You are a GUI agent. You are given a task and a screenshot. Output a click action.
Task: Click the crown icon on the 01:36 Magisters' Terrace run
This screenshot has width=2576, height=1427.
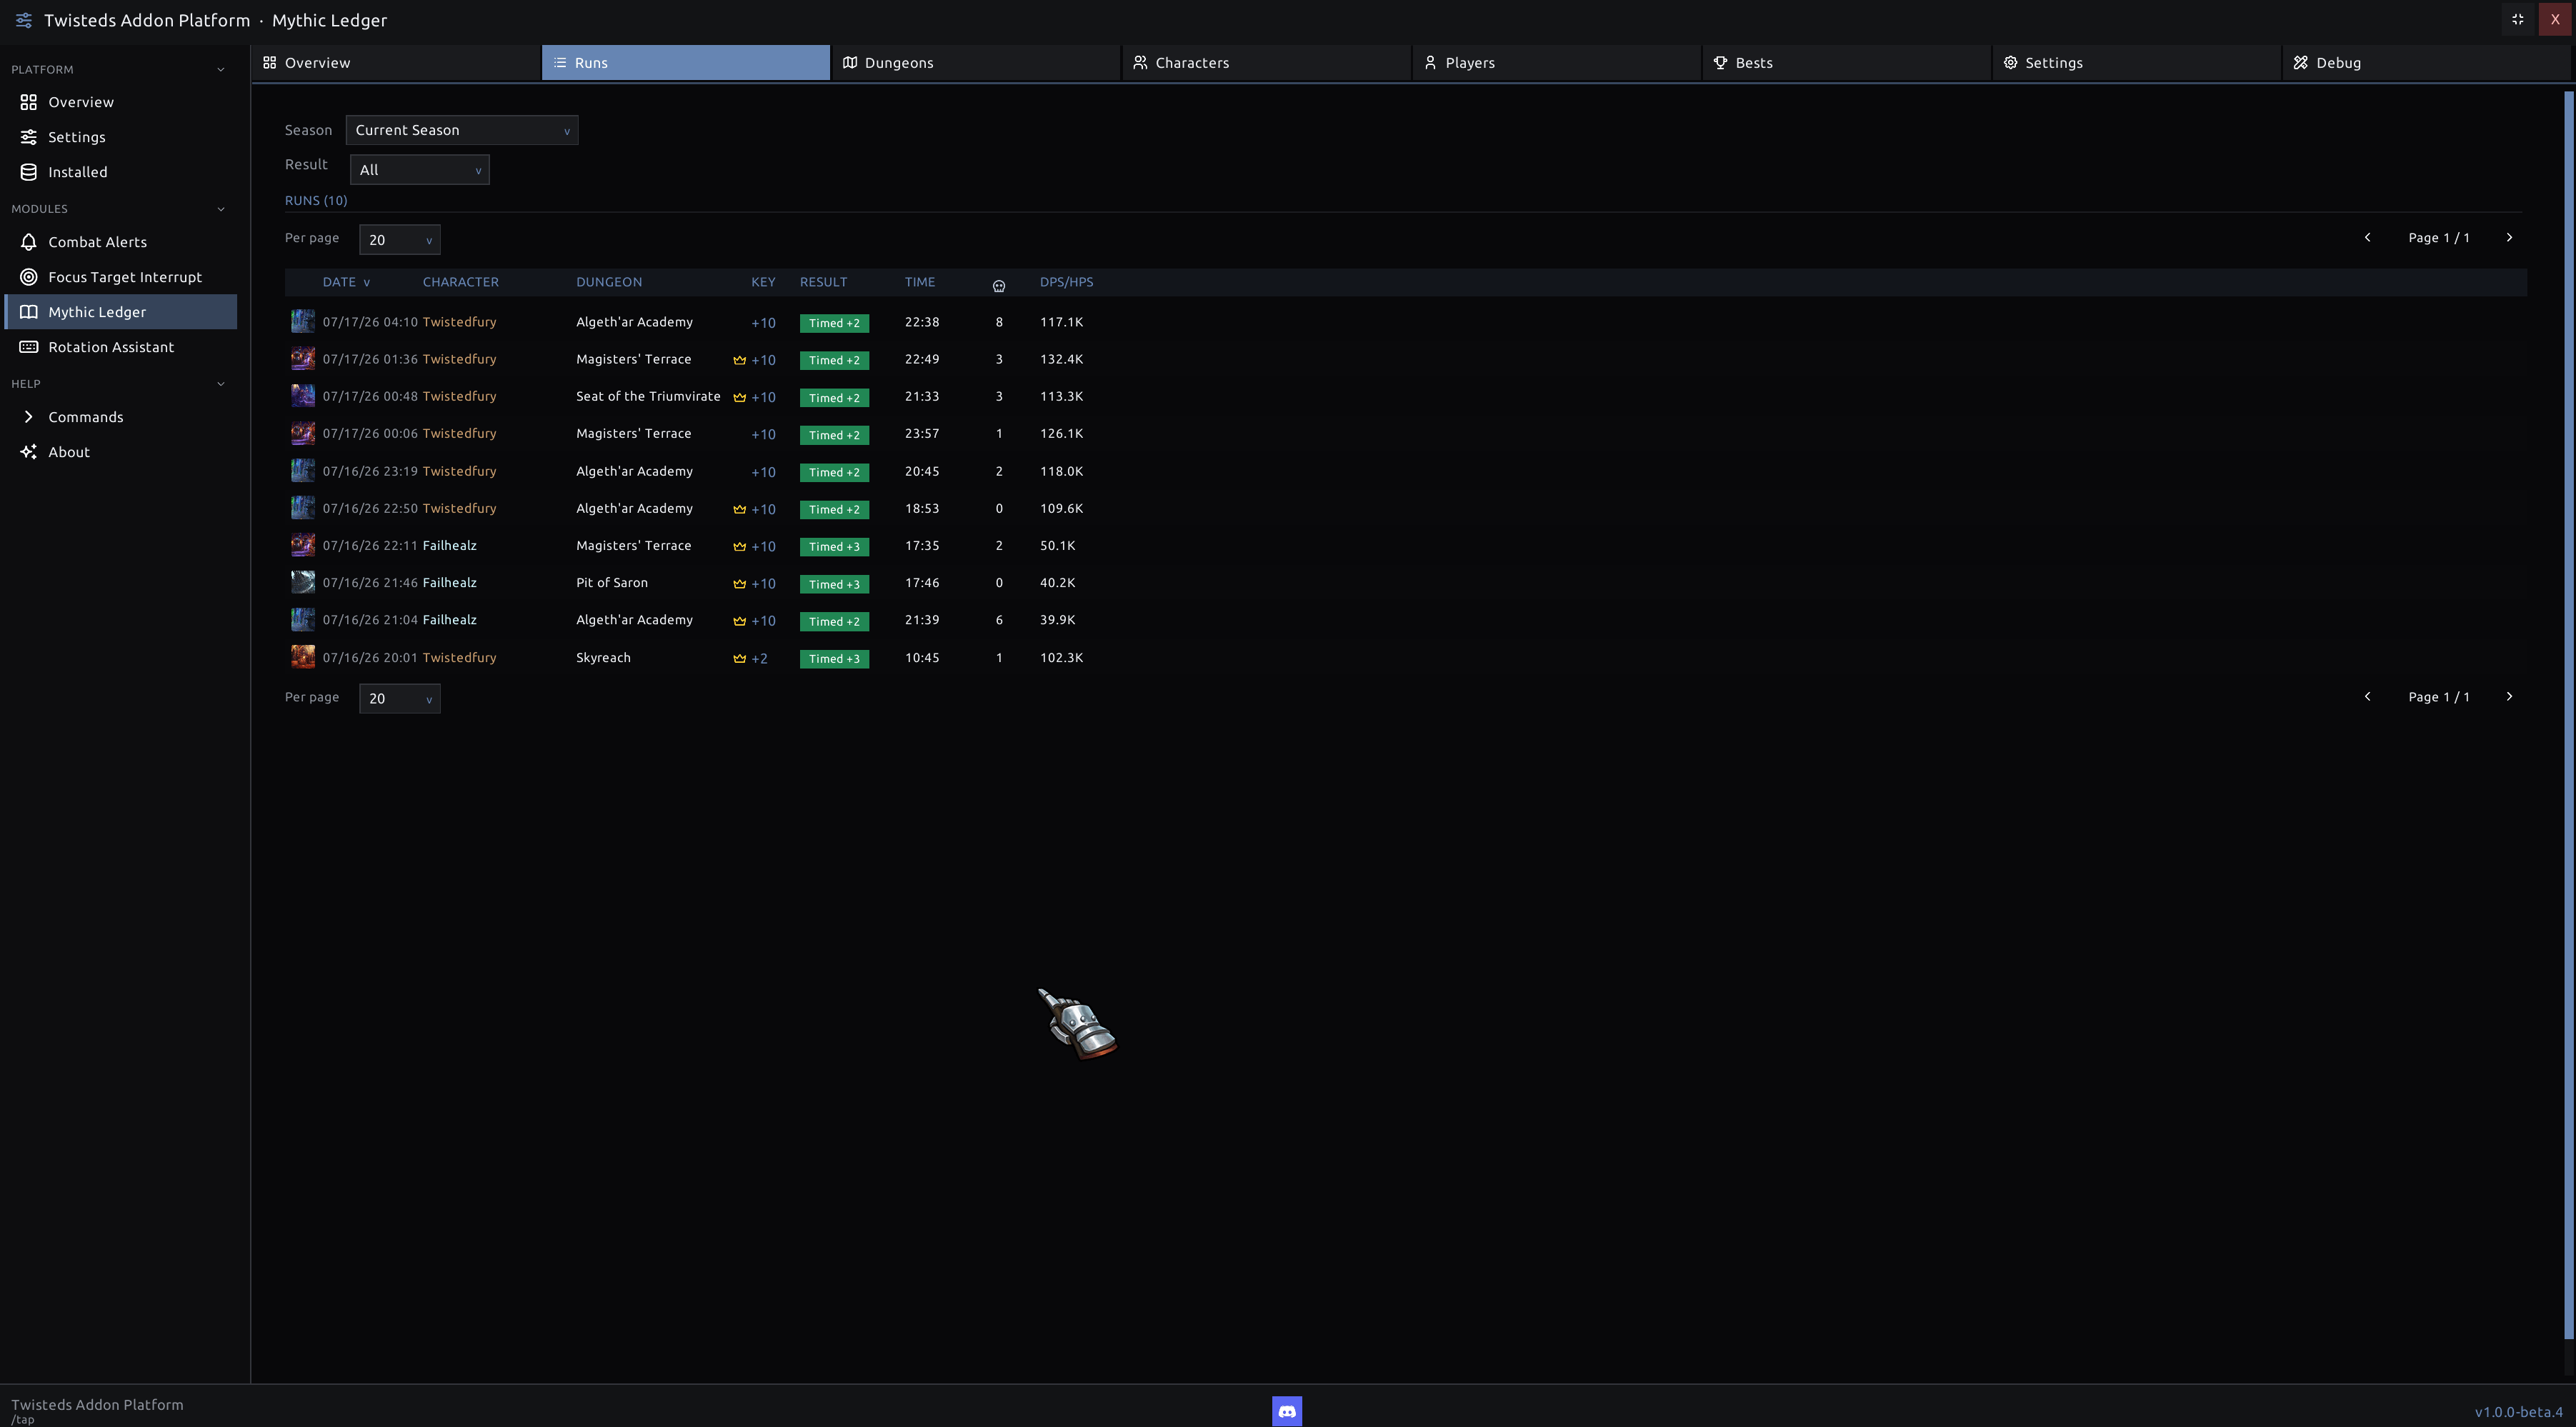click(x=740, y=360)
